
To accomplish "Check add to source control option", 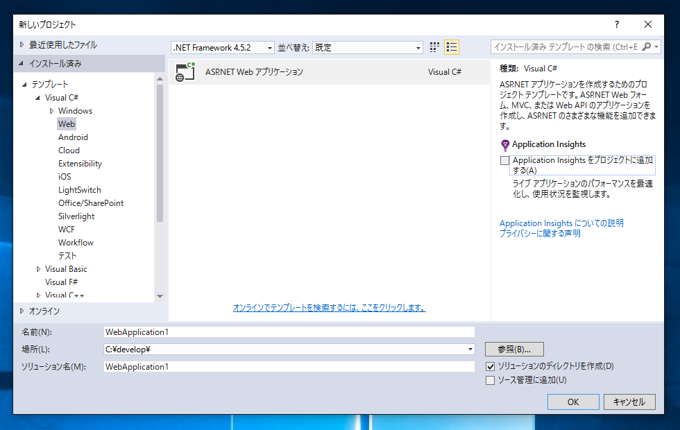I will 490,381.
